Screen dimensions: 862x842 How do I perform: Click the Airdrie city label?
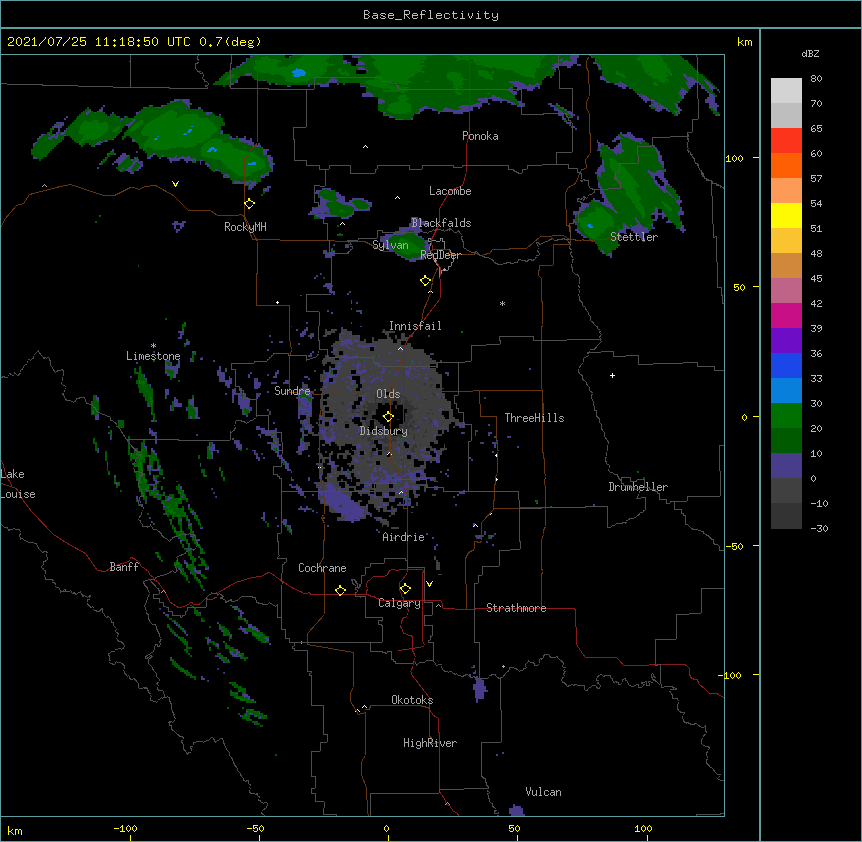[x=404, y=537]
